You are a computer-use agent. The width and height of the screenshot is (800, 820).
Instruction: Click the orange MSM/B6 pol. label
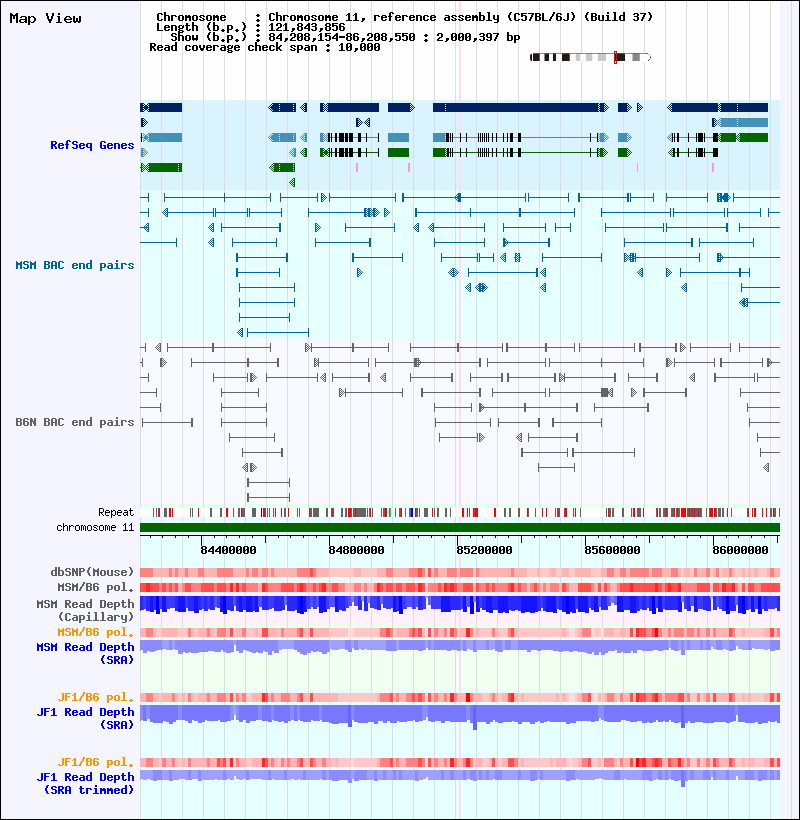(x=96, y=632)
